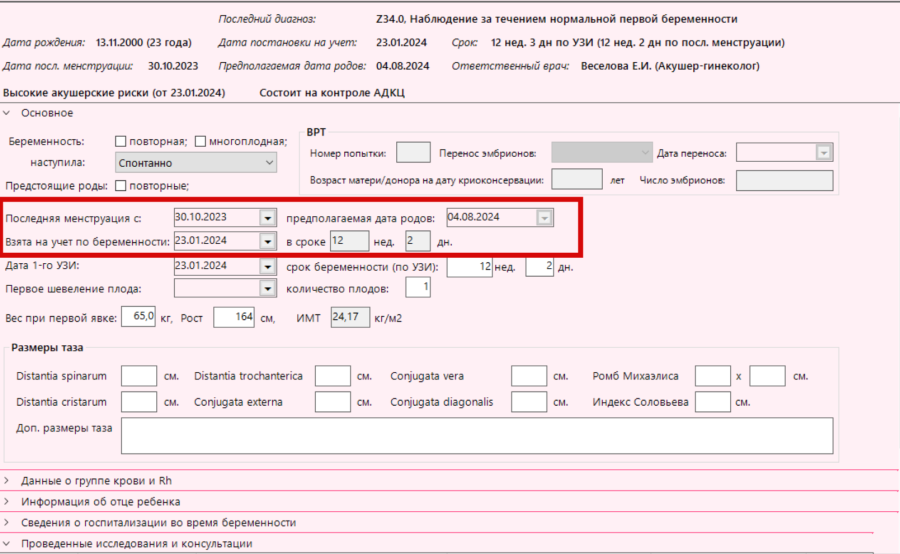Viewport: 900px width, 554px height.
Task: Click the 'Distantia trochanterica' field
Action: [x=333, y=376]
